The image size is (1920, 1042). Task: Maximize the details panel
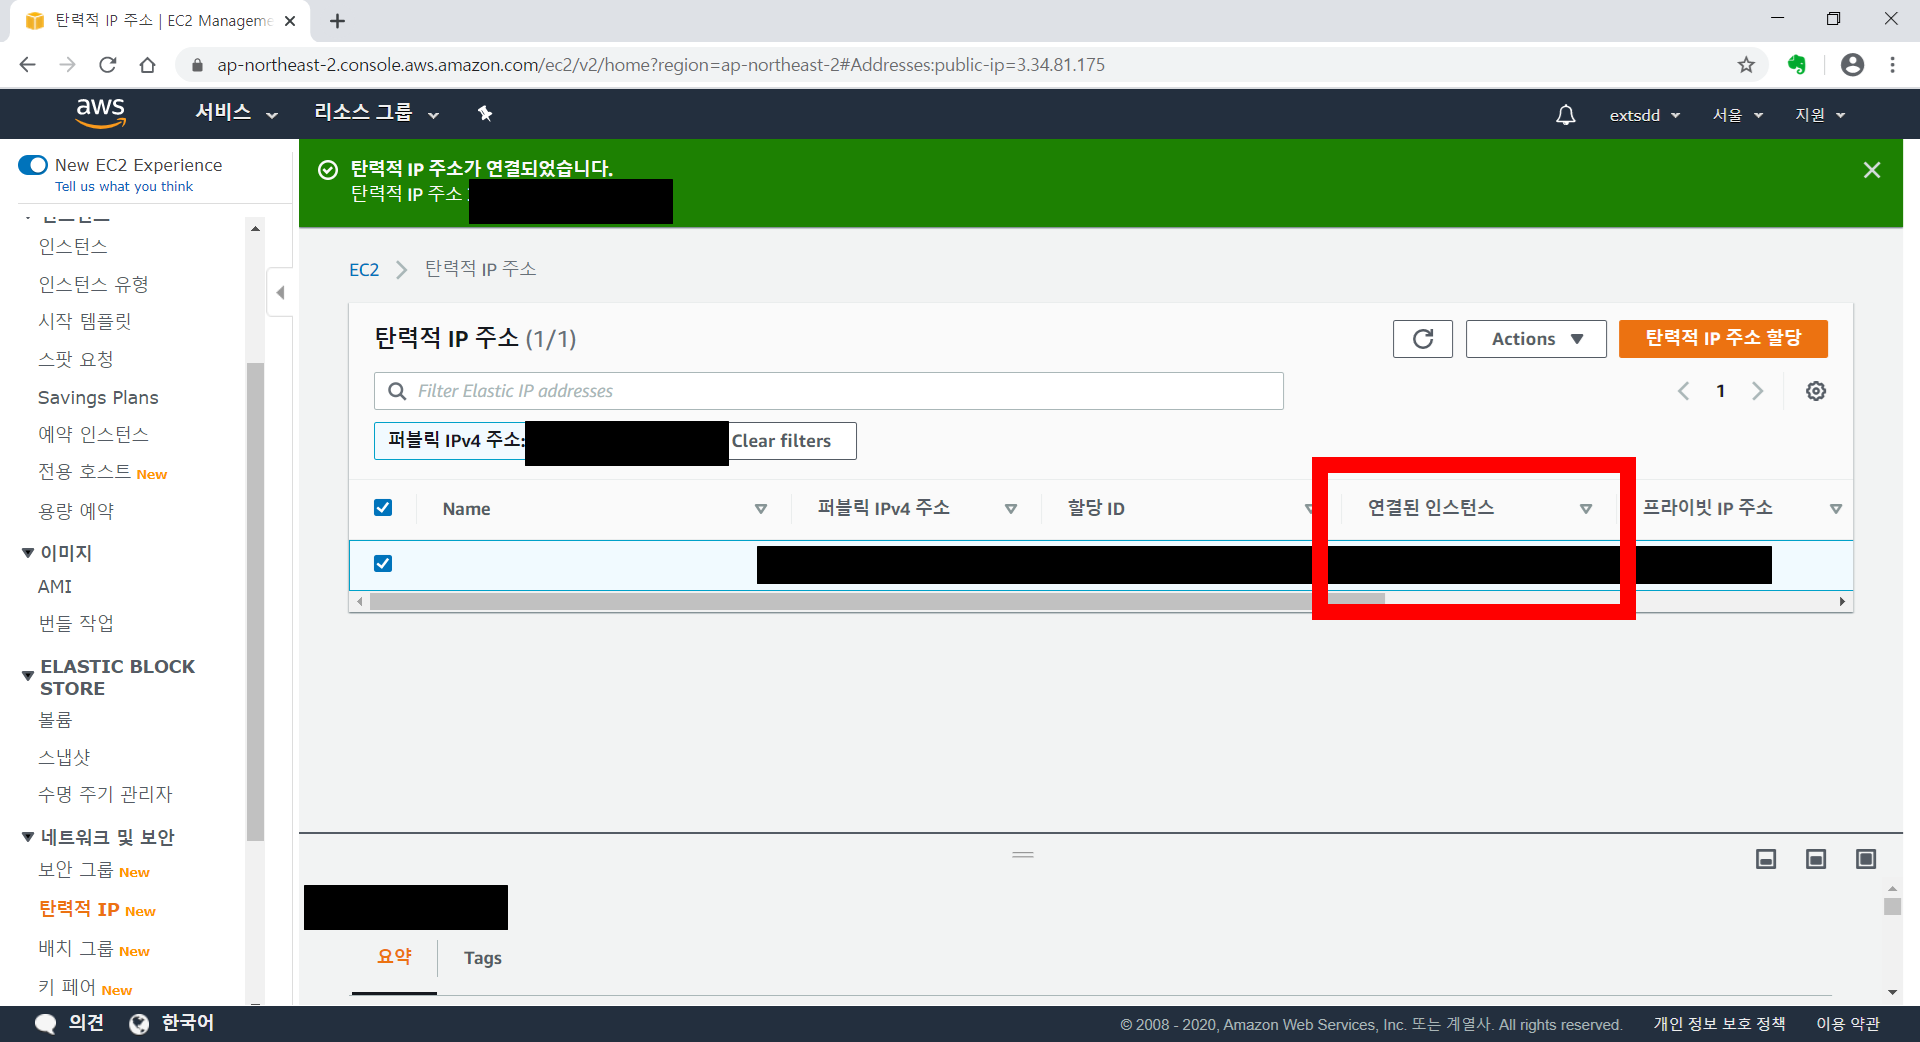coord(1866,859)
